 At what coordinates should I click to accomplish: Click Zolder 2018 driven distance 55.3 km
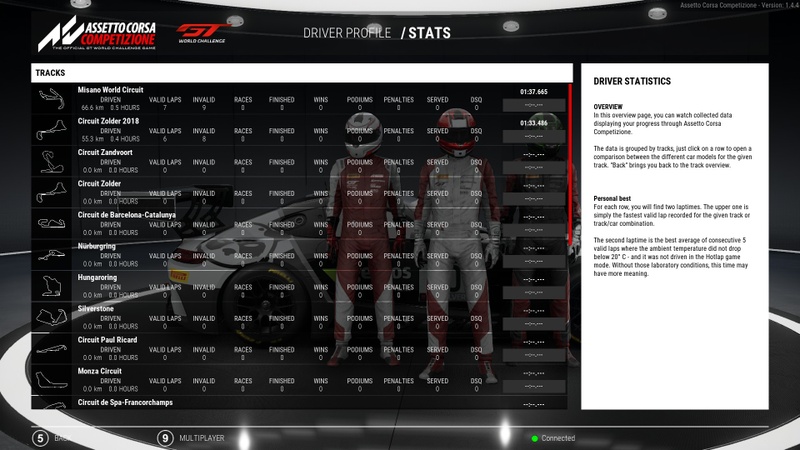point(92,139)
